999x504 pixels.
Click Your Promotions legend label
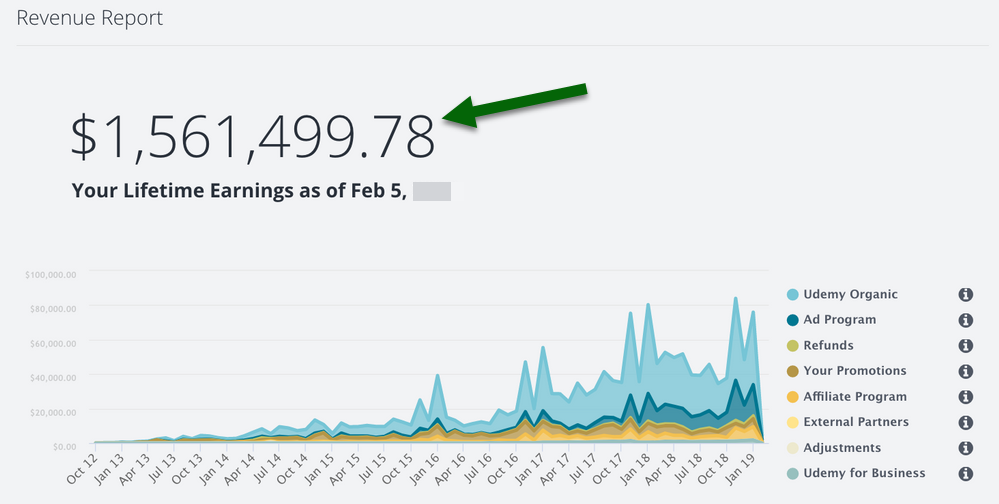854,371
